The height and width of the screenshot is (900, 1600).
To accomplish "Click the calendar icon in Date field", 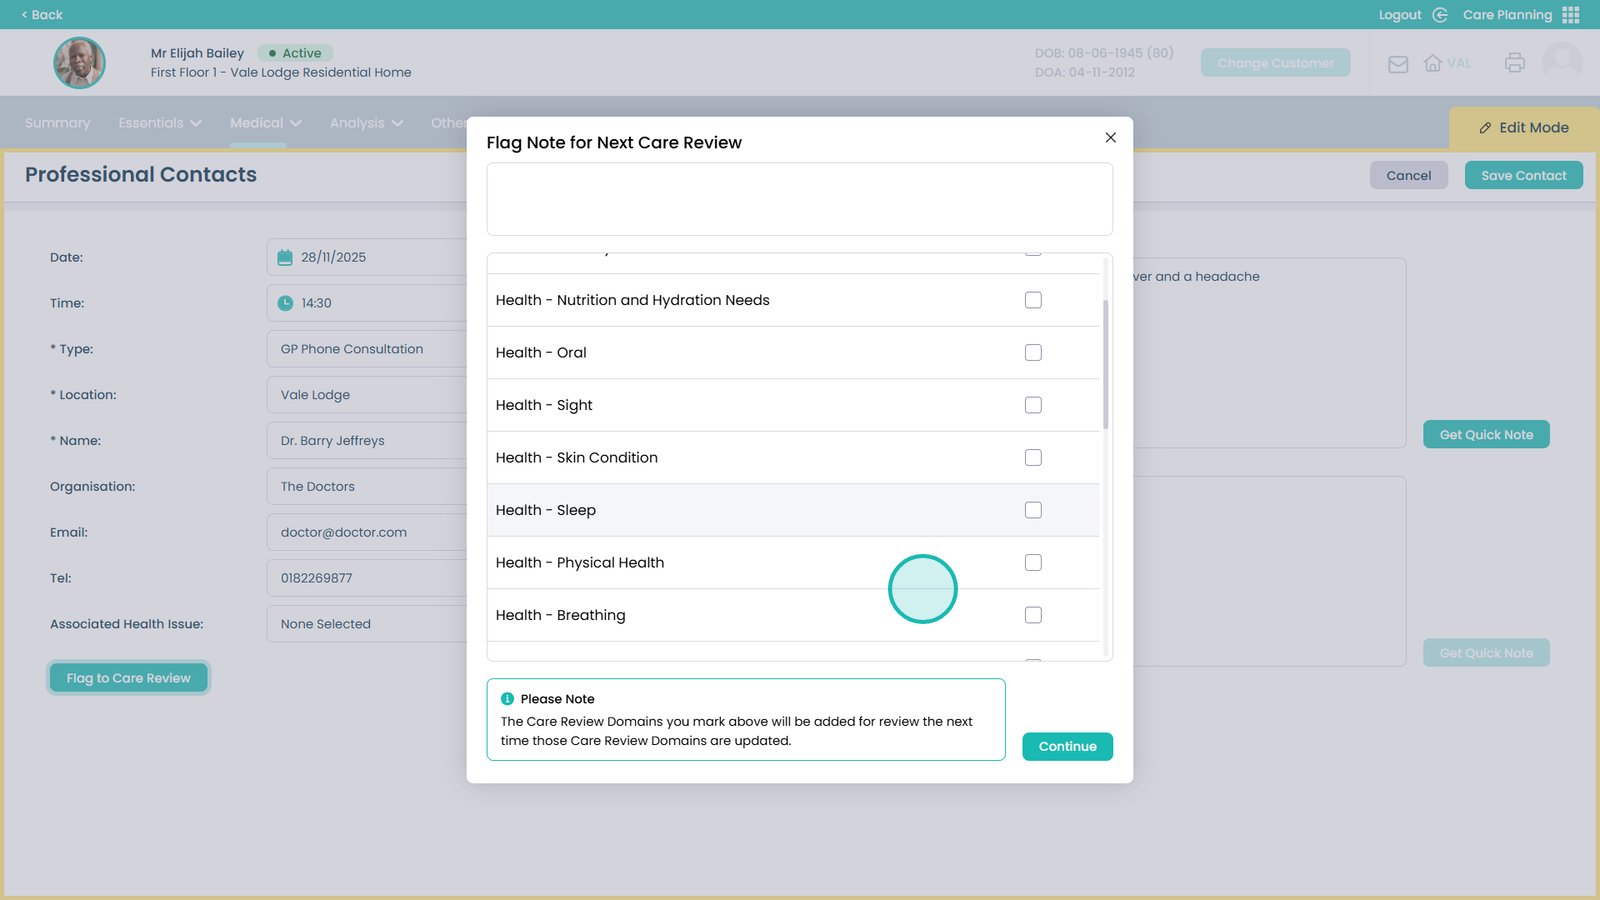I will 285,257.
